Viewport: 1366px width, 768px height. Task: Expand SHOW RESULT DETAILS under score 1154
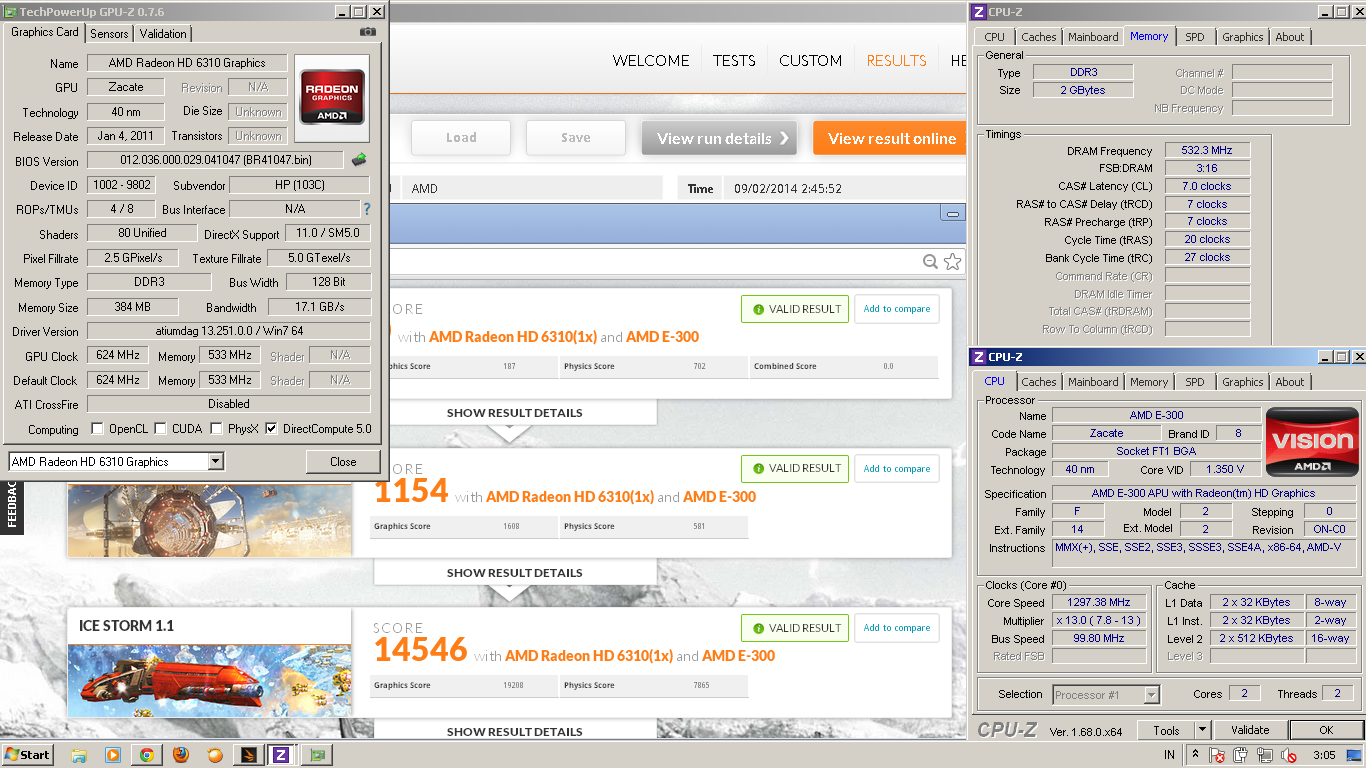(514, 573)
